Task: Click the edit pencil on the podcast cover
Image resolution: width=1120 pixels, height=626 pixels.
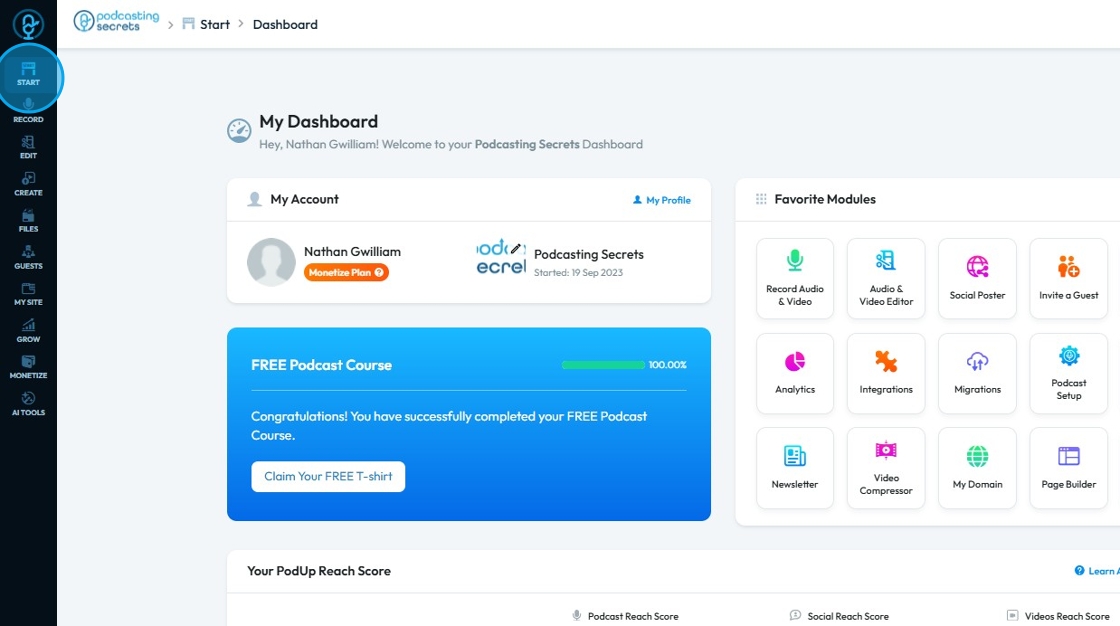Action: click(516, 249)
